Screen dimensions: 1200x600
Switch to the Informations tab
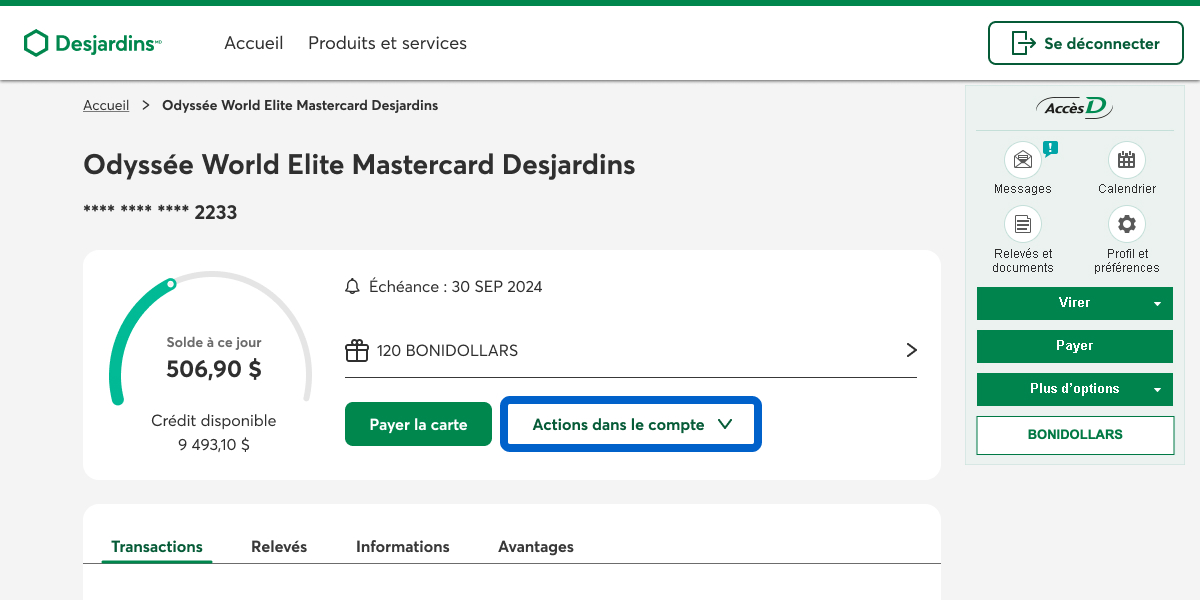[403, 547]
